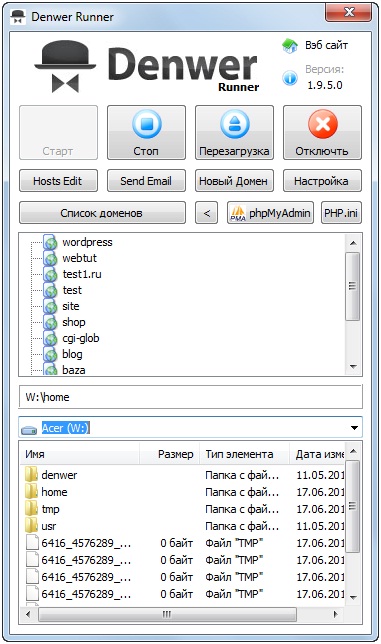Sort by Имя column header

tap(80, 454)
